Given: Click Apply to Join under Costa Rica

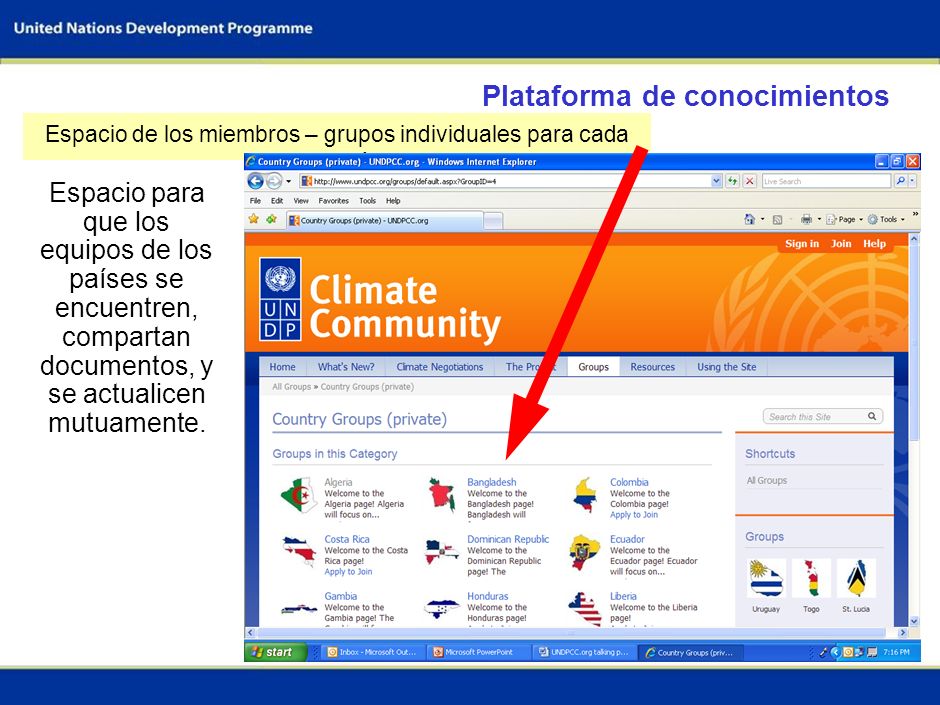Looking at the screenshot, I should pos(348,571).
